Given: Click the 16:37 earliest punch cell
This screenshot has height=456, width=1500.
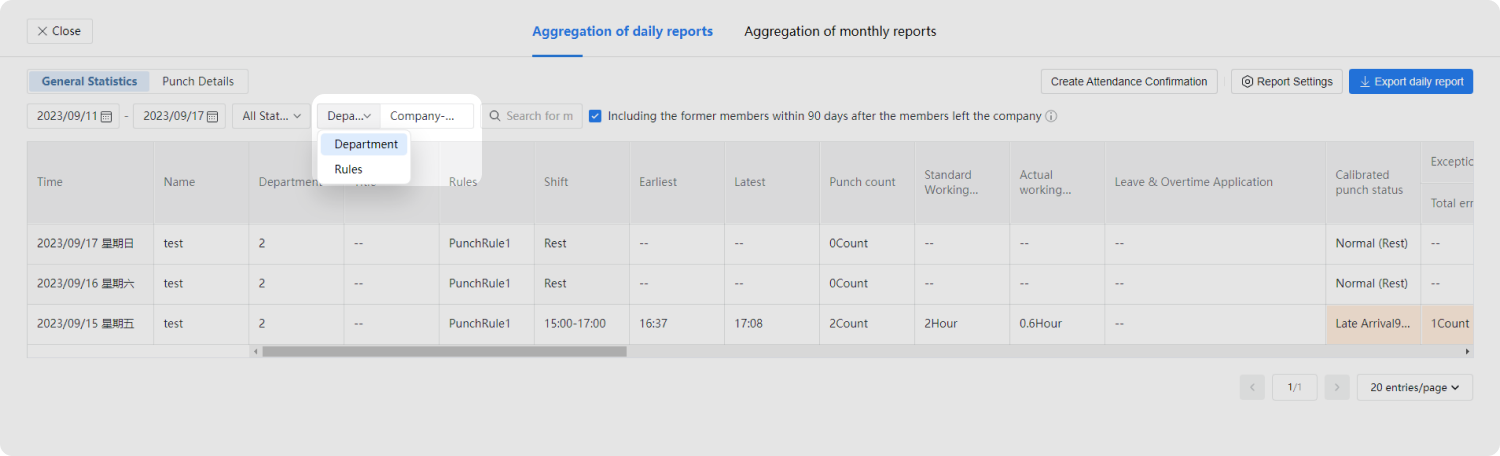Looking at the screenshot, I should (676, 324).
